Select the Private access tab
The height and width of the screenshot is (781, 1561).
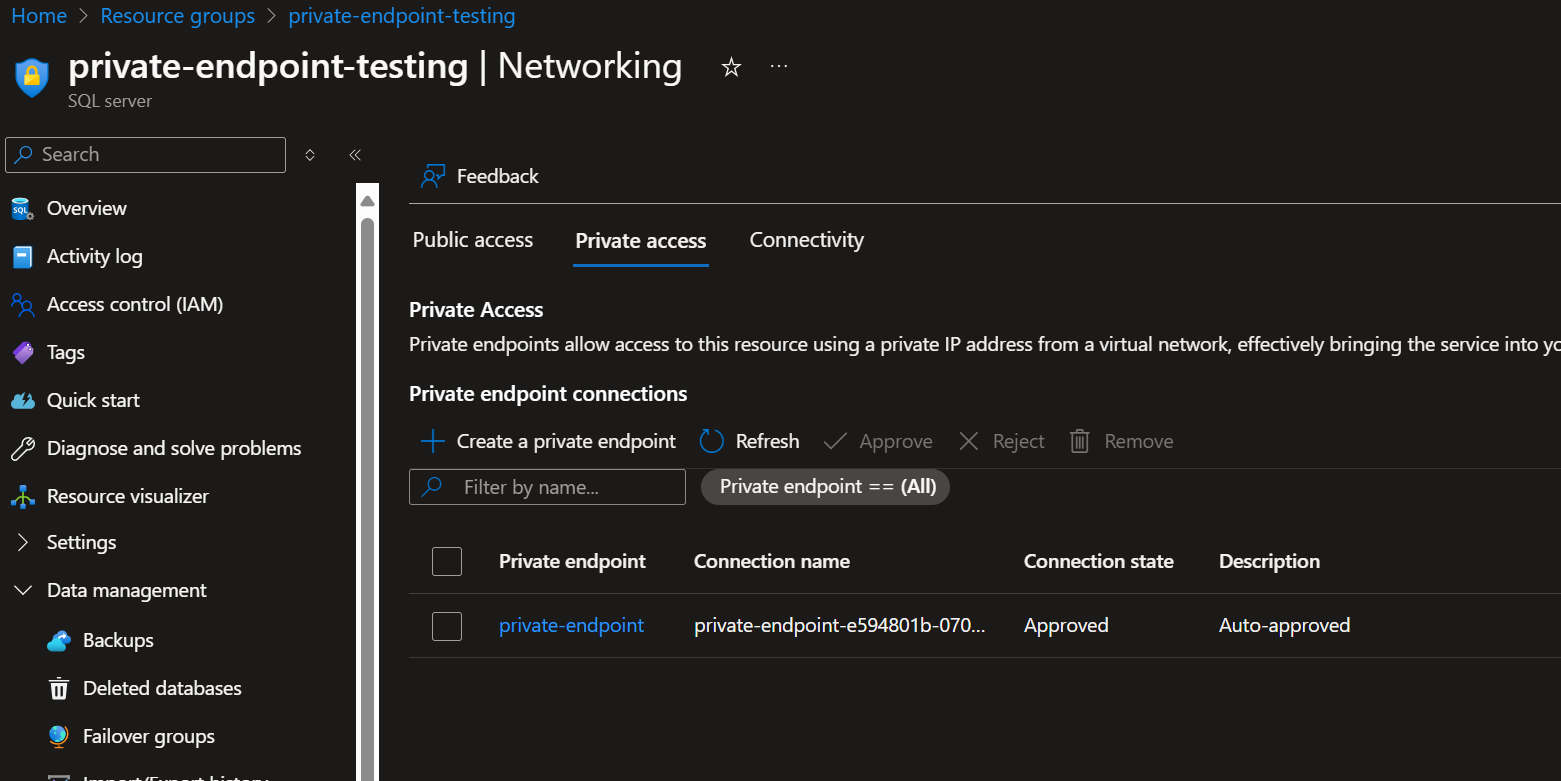[x=641, y=241]
